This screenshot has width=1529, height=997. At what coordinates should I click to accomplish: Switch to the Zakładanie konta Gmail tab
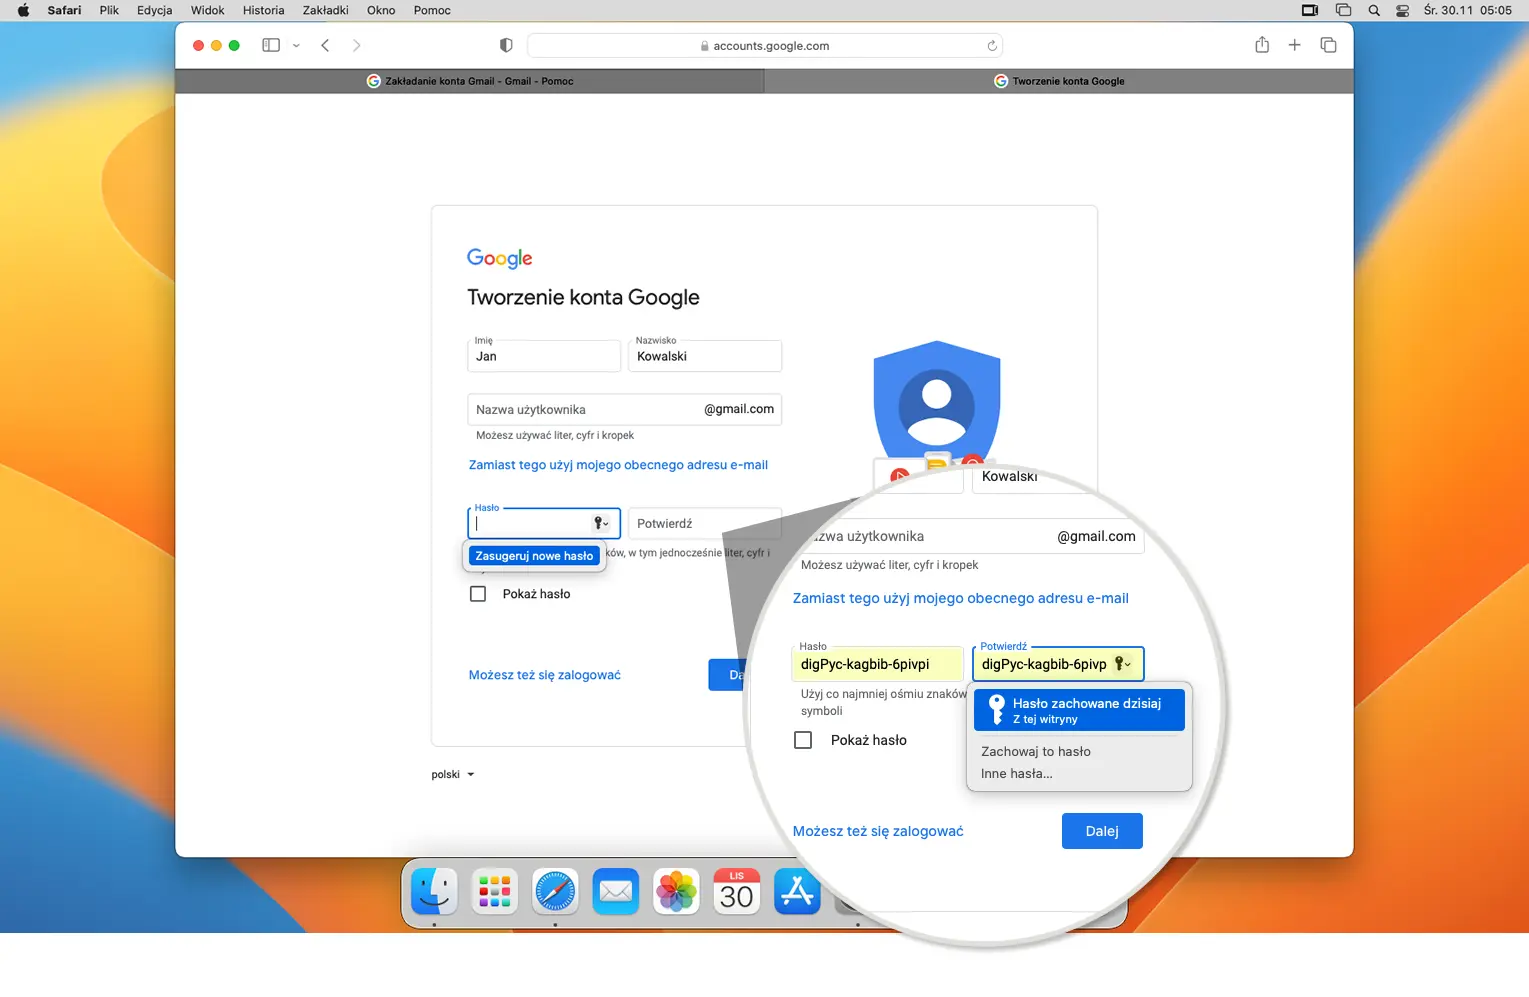(x=470, y=81)
